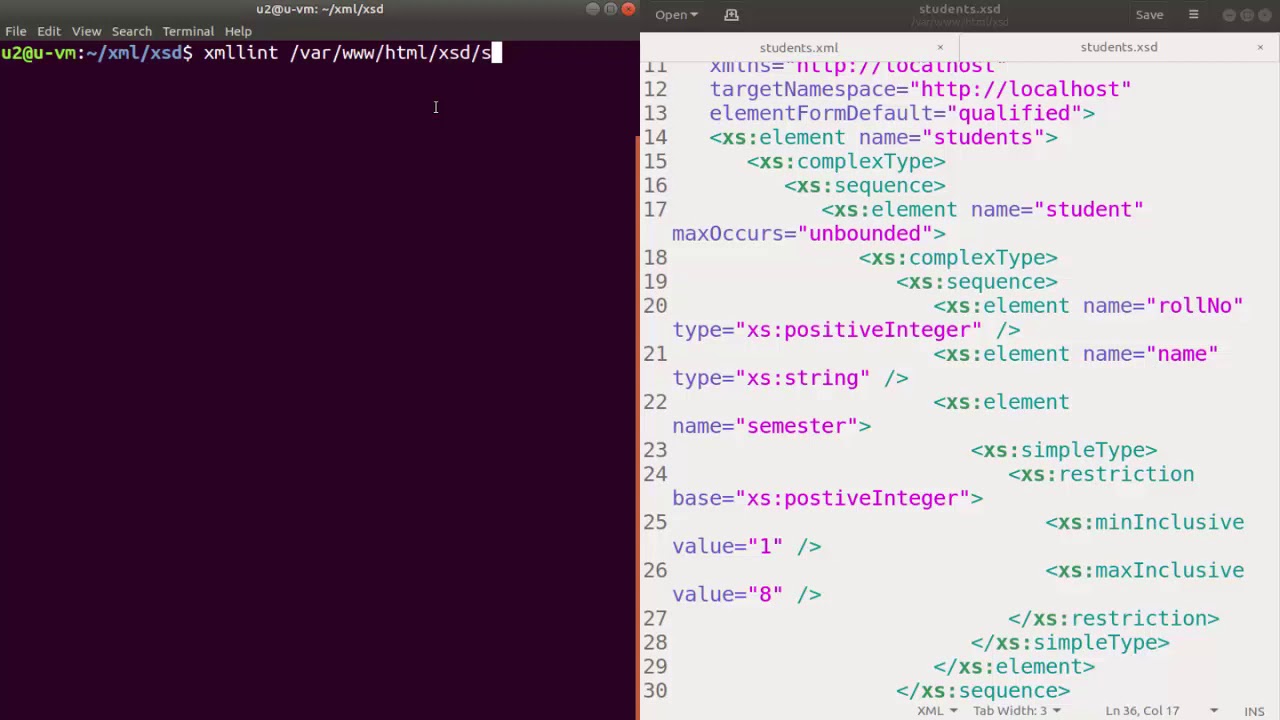
Task: Switch to the students.xml tab
Action: [x=799, y=47]
